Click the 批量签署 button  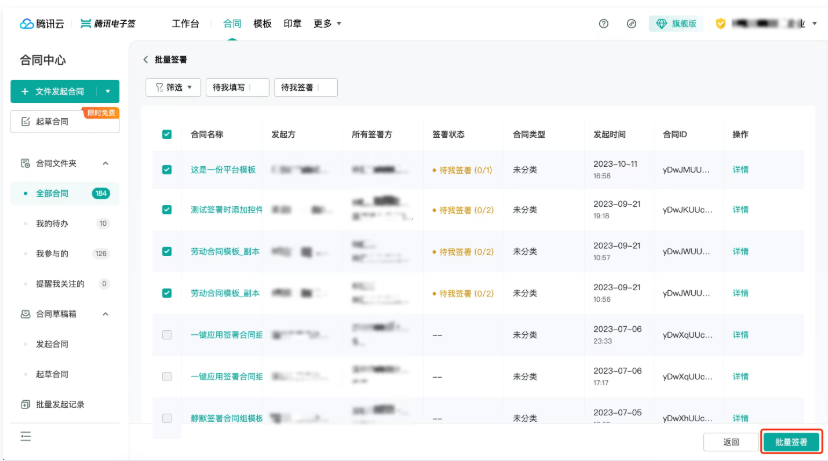coord(791,442)
